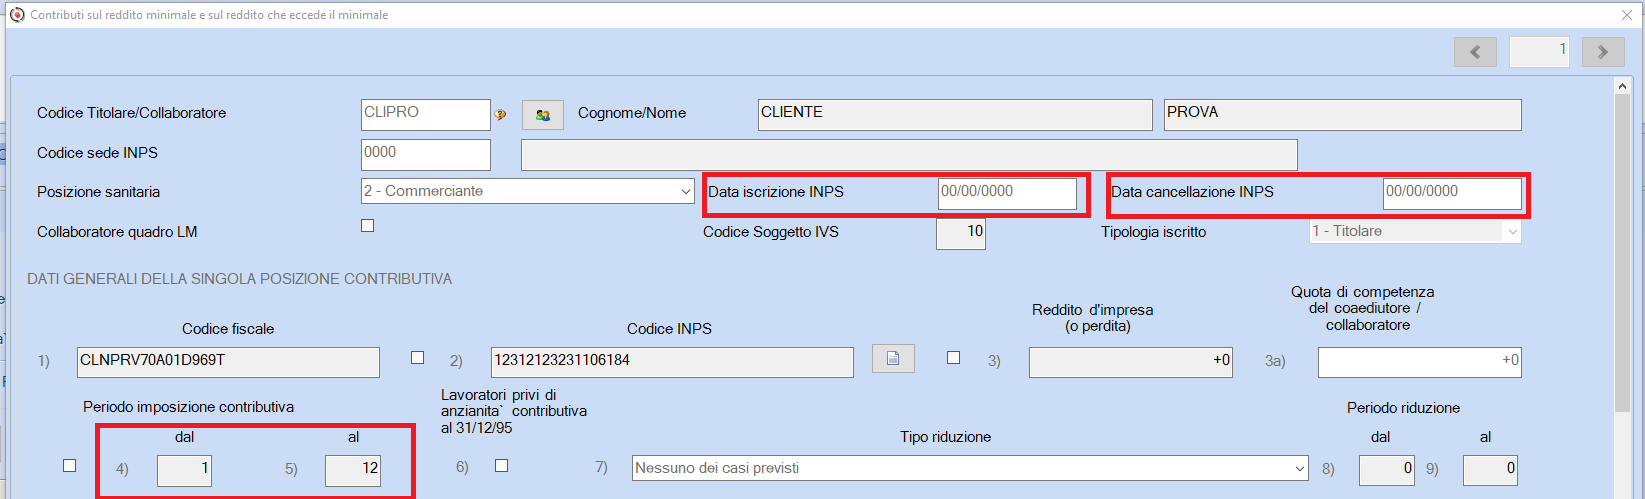Click Reddito d'impresa field 3
Screen dimensions: 1645x499
point(1131,362)
